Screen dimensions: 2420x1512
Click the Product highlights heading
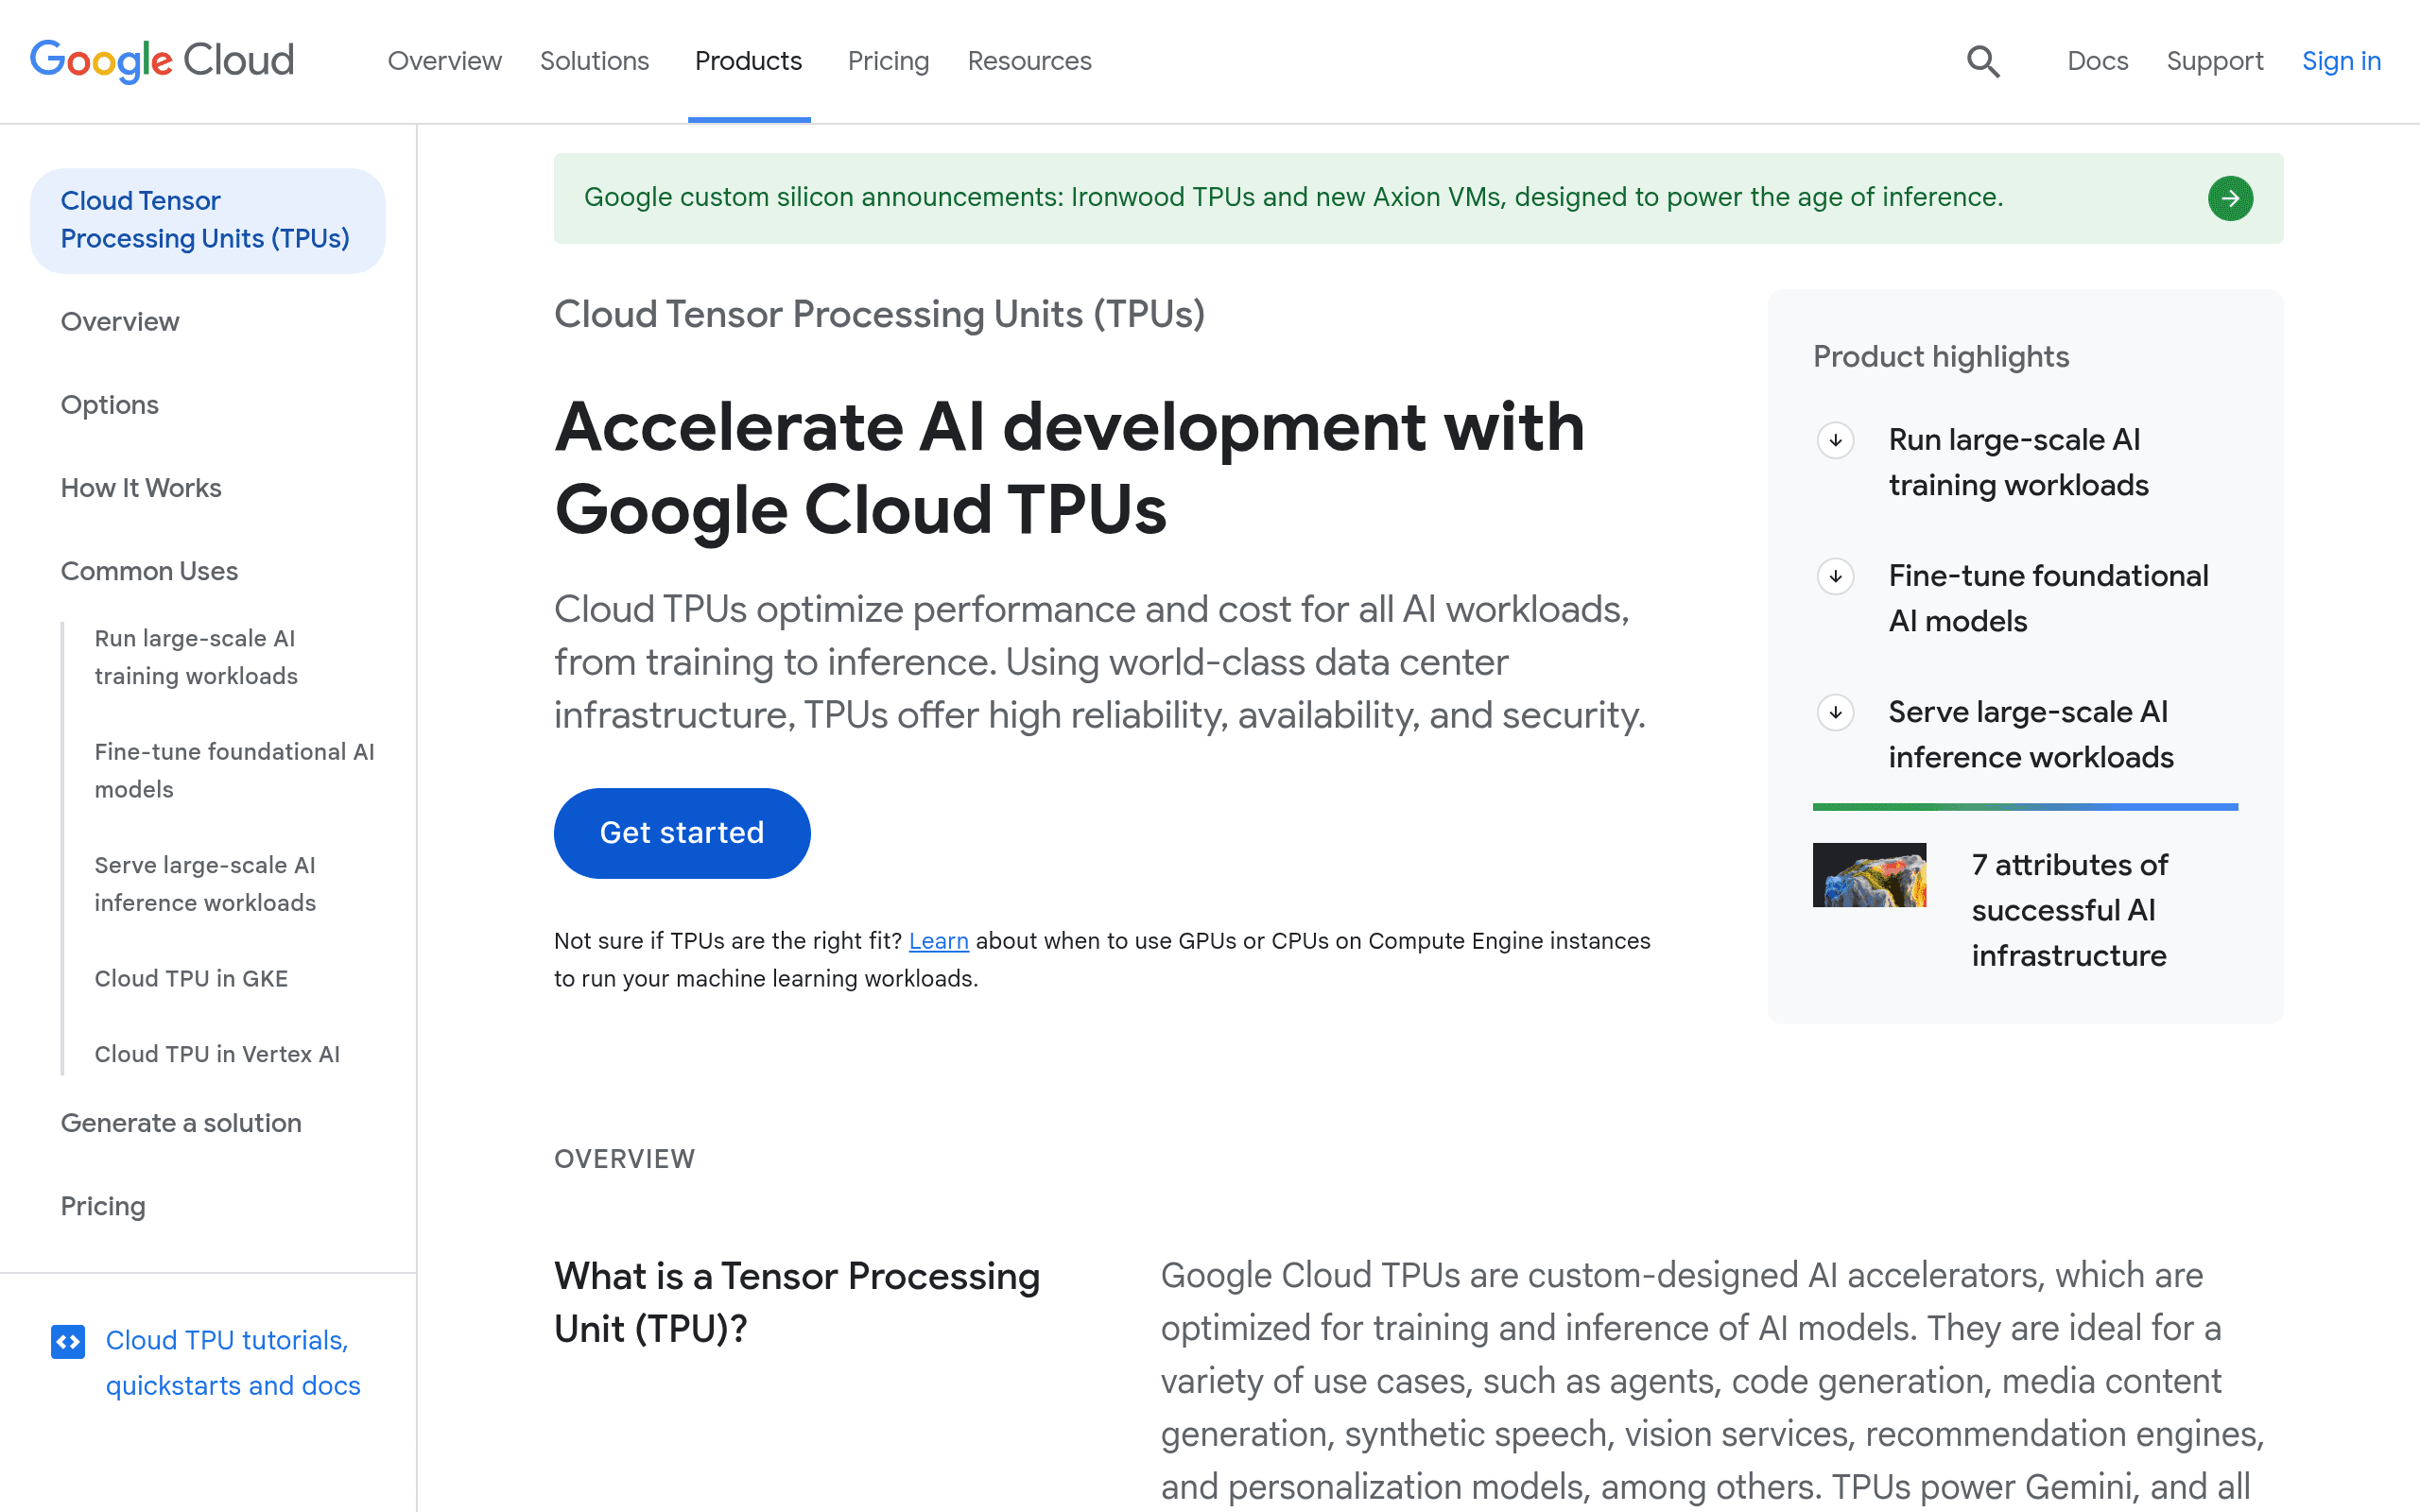click(1940, 357)
